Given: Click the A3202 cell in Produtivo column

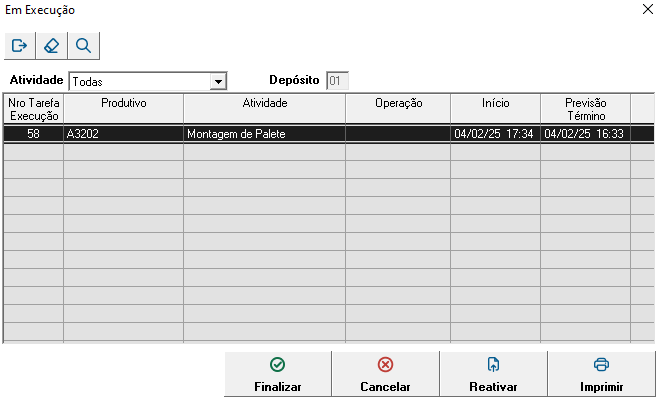Looking at the screenshot, I should coord(123,133).
